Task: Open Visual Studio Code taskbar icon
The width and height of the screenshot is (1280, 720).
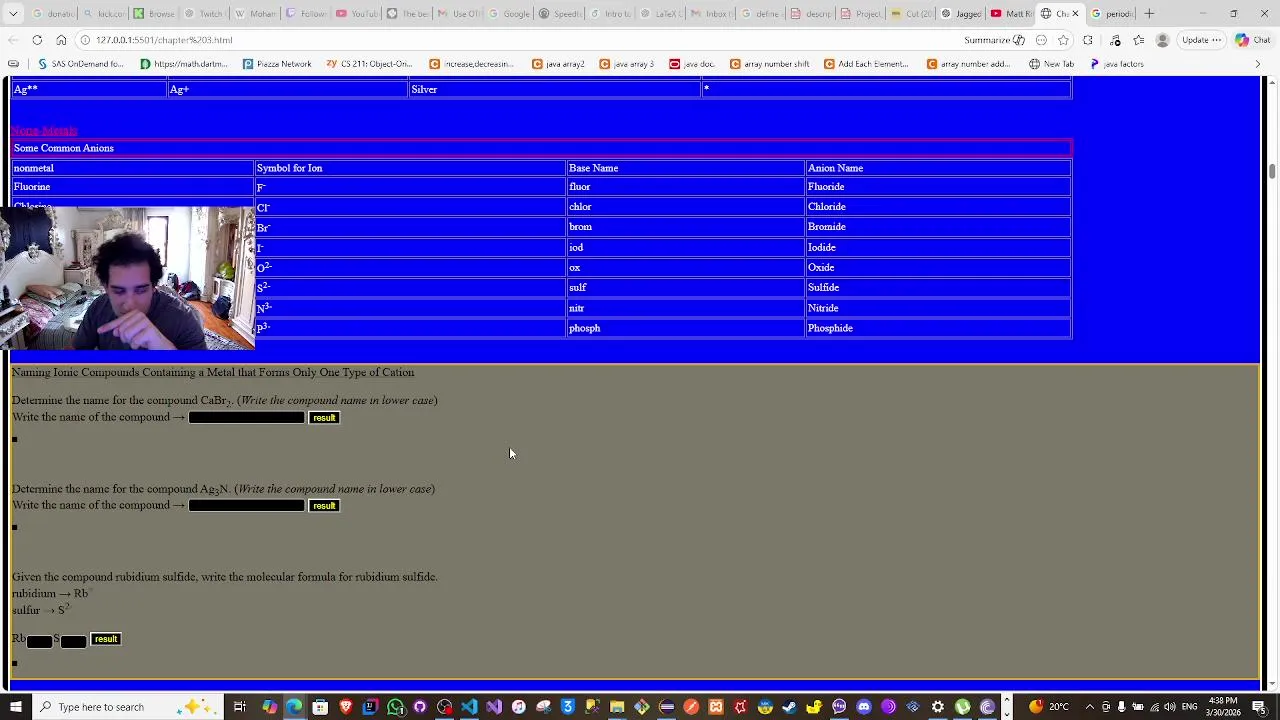Action: coord(469,707)
